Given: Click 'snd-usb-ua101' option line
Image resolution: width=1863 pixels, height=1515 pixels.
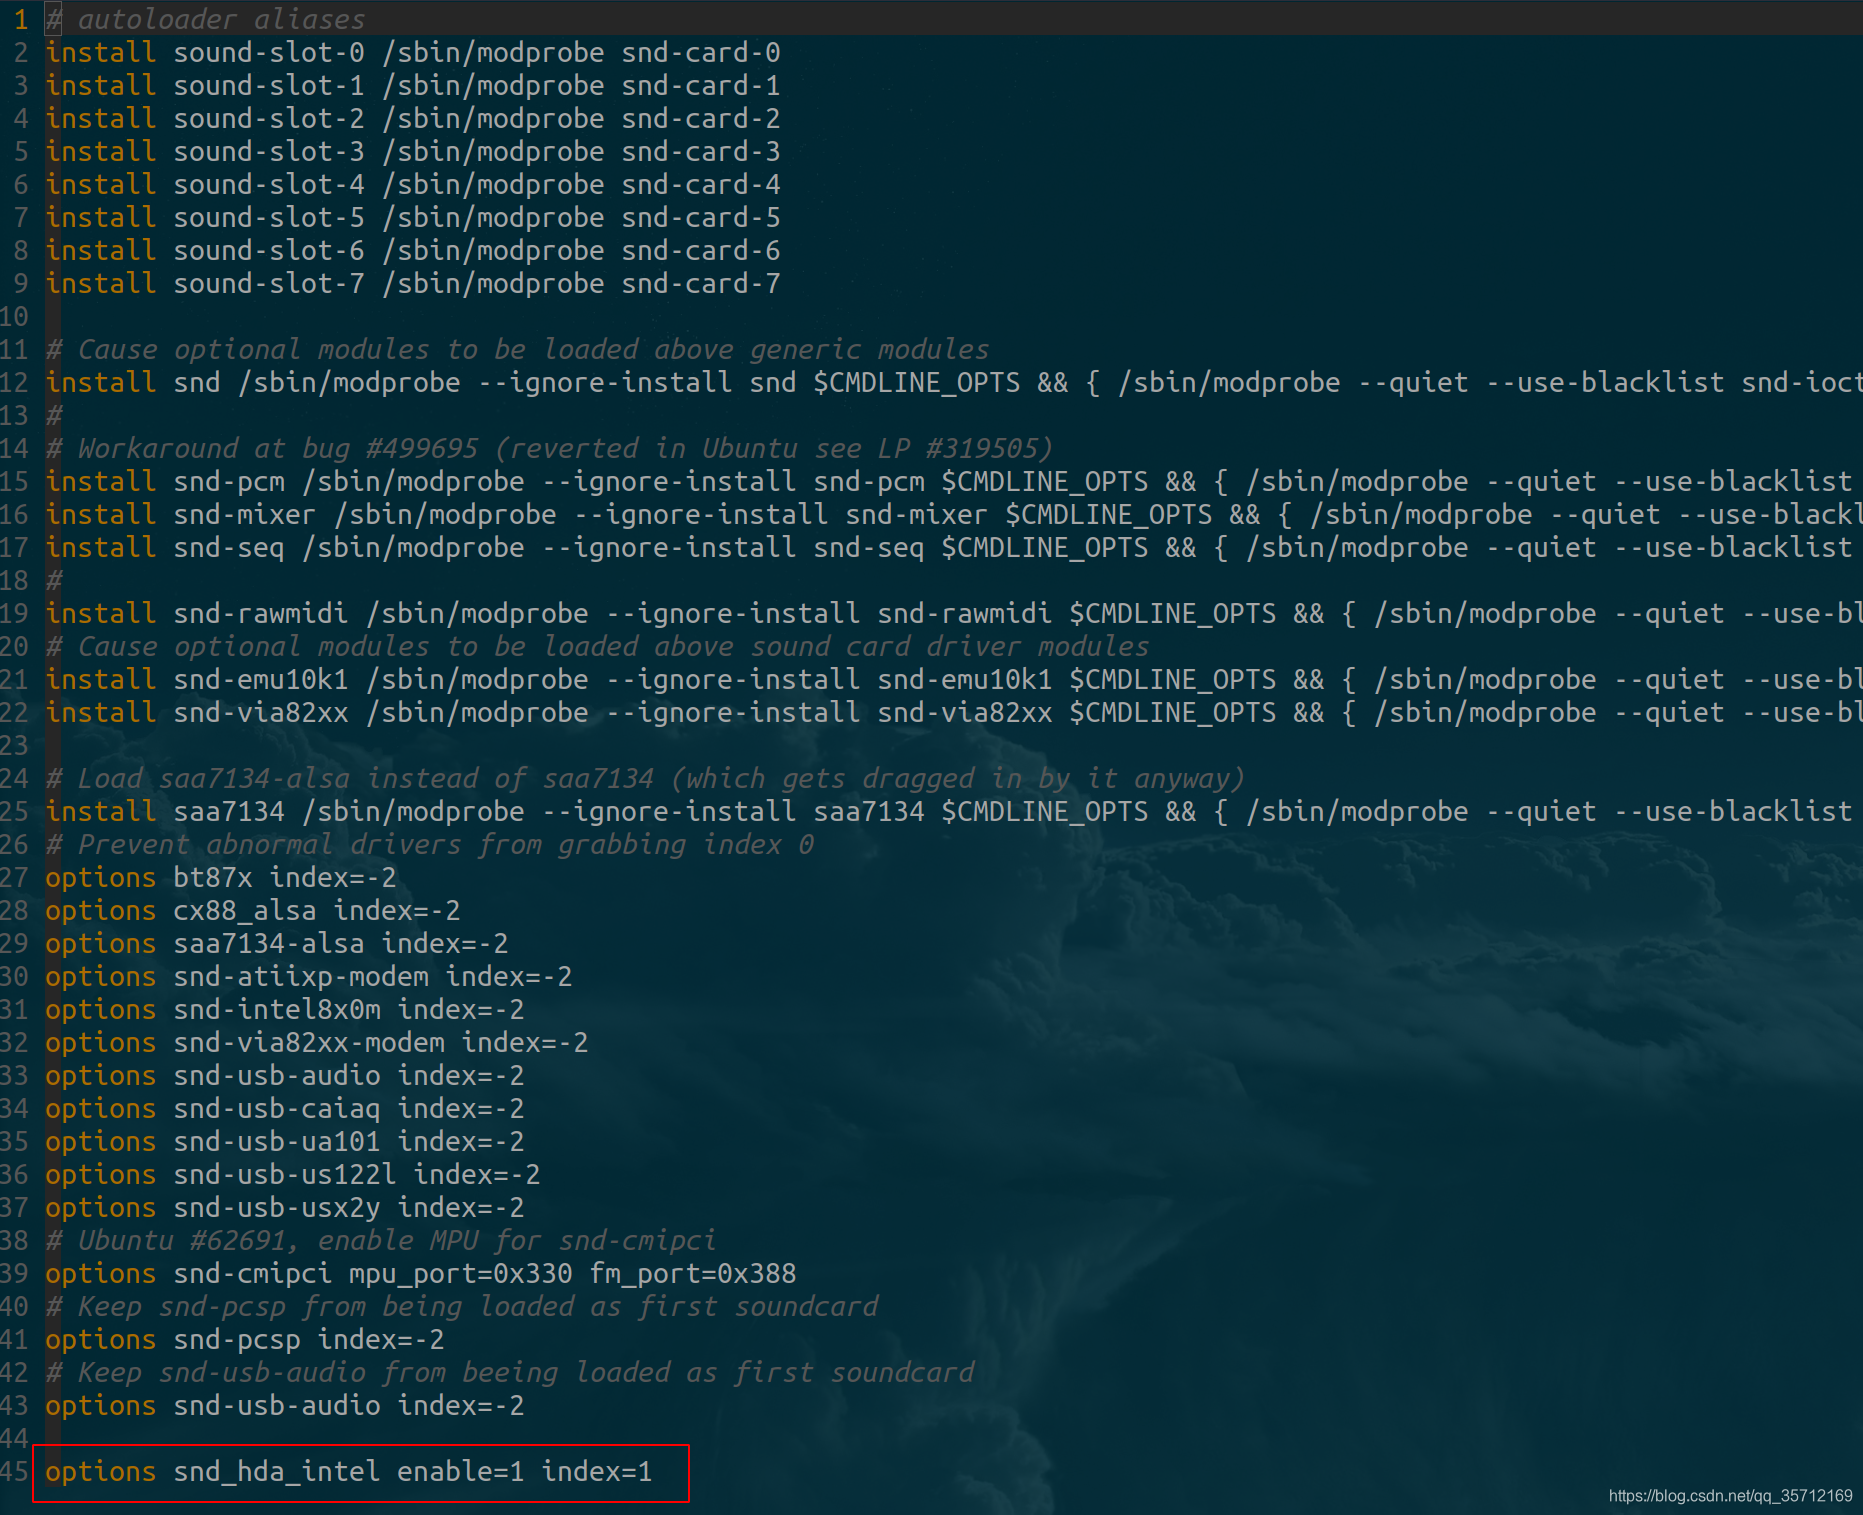Looking at the screenshot, I should tap(285, 1141).
